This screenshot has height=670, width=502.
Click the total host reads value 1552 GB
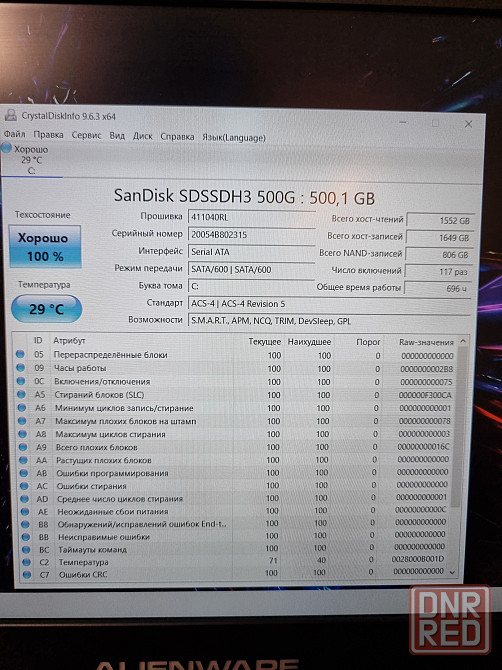click(440, 220)
